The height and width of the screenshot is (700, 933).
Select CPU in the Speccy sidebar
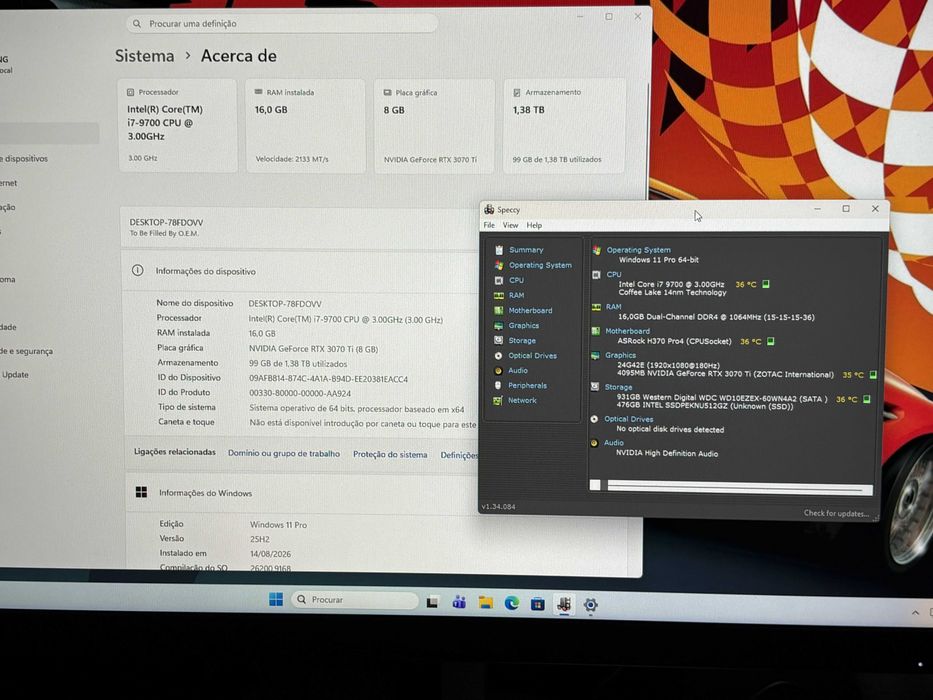click(516, 280)
